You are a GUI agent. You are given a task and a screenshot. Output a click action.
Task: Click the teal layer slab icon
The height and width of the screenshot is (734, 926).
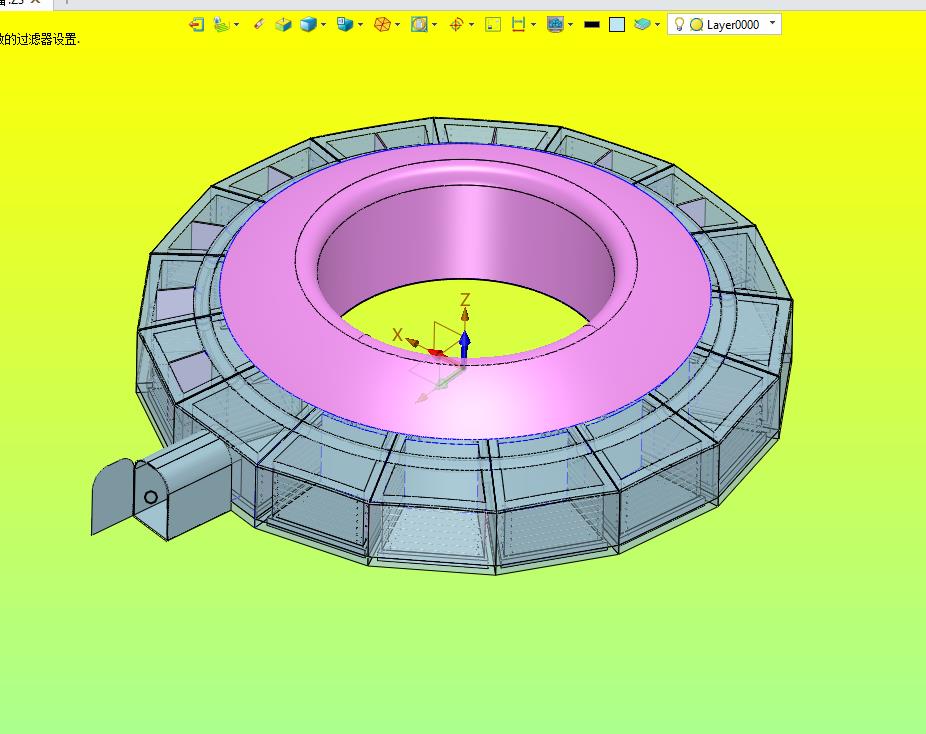pyautogui.click(x=642, y=25)
